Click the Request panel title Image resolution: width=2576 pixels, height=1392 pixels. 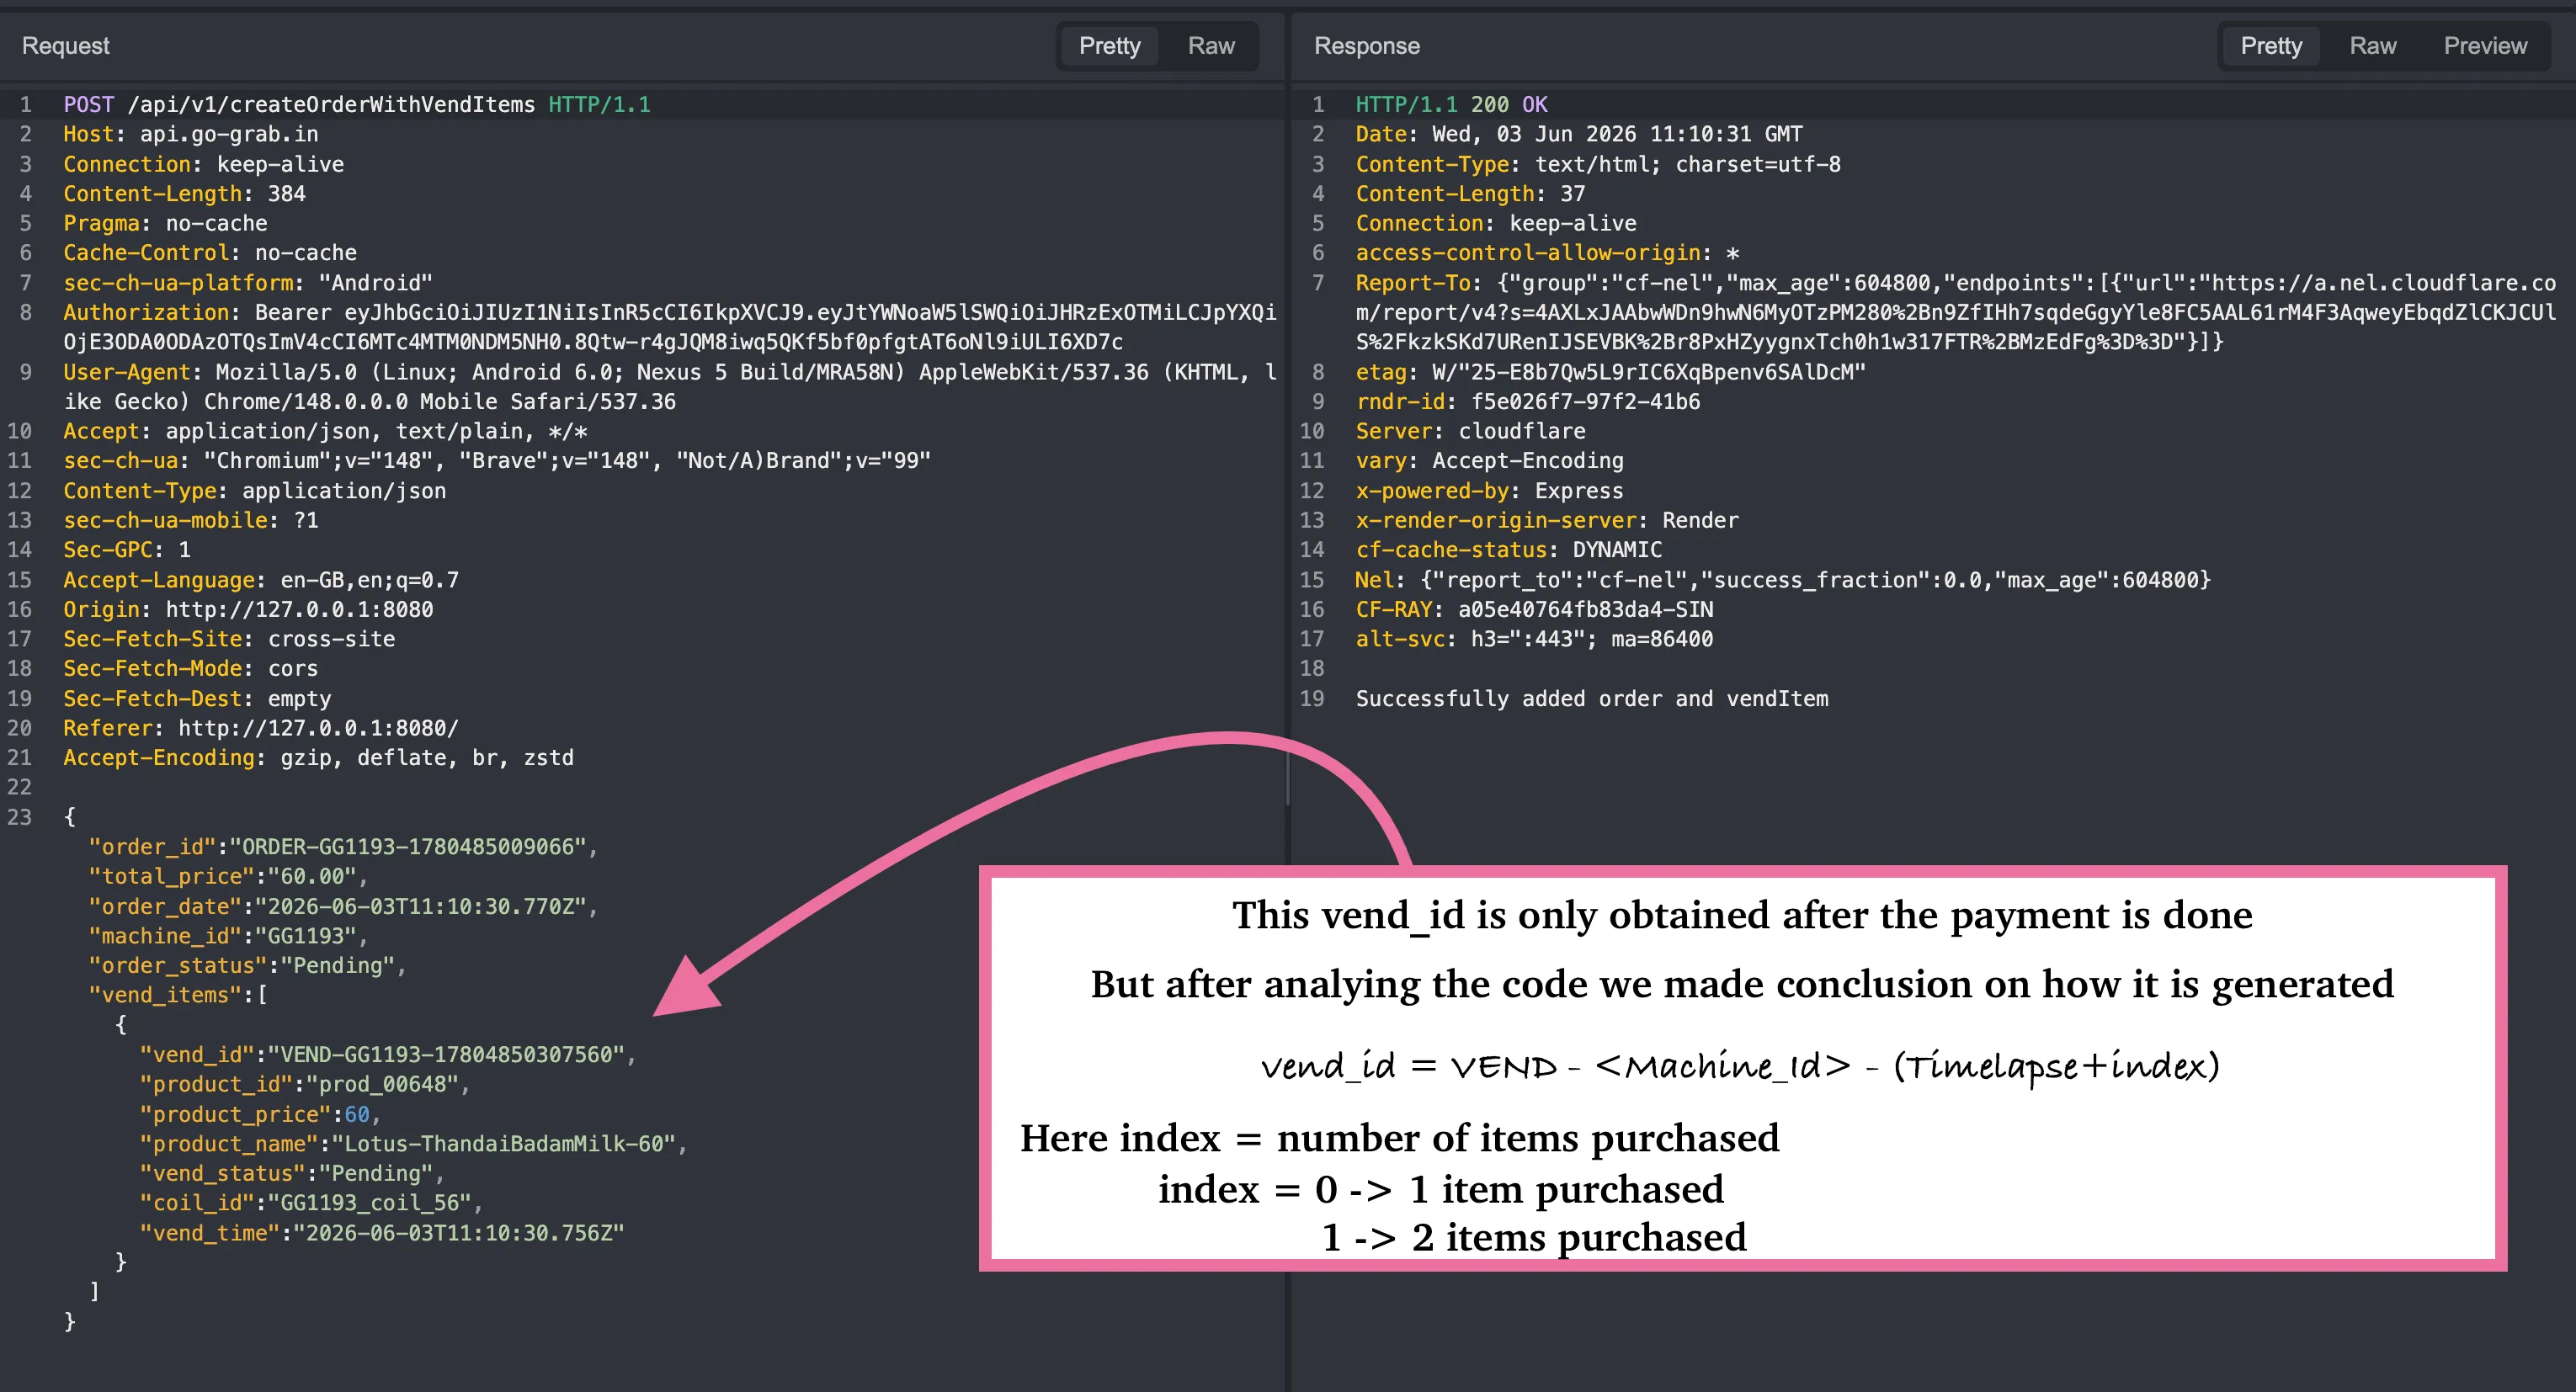tap(65, 46)
